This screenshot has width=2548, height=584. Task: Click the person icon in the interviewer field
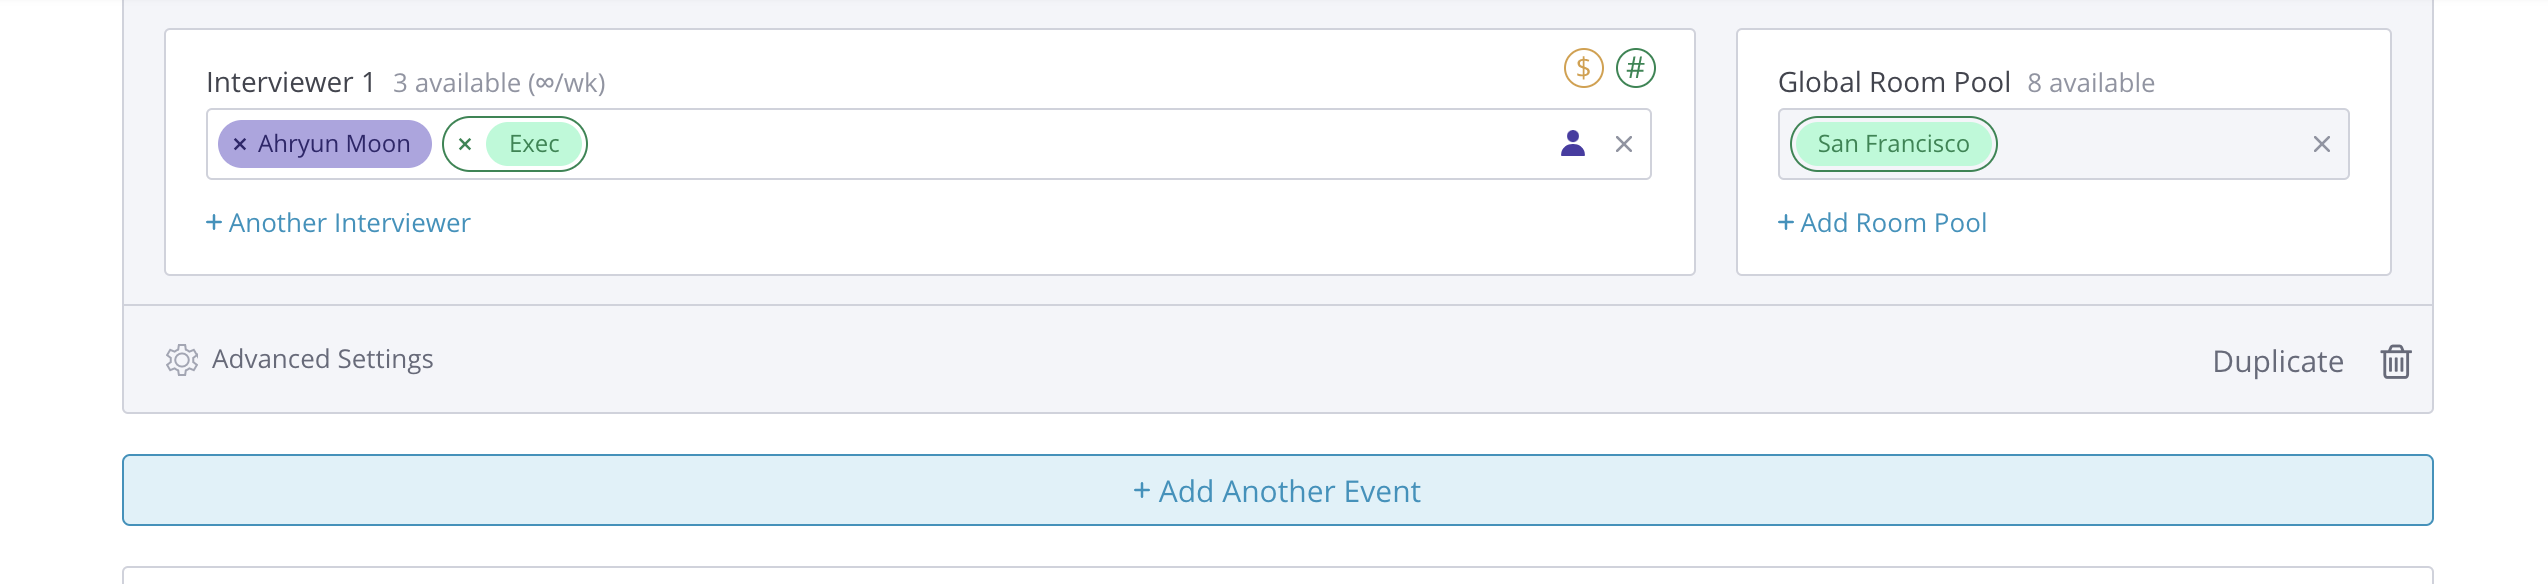[x=1573, y=144]
